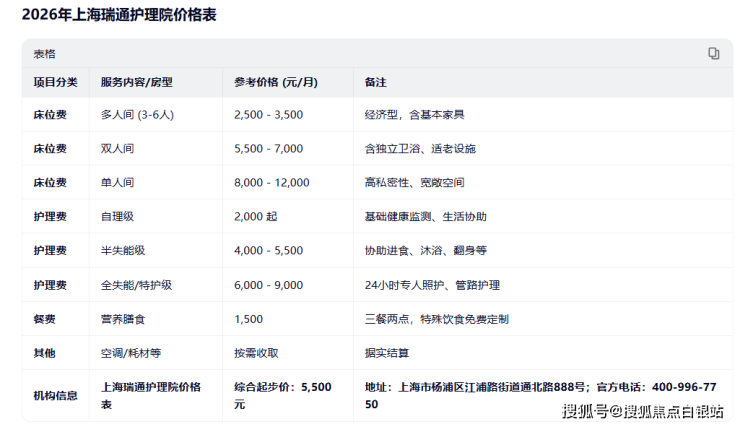The image size is (740, 427).
Task: Select the price 4,000 - 5,500
Action: [x=269, y=251]
